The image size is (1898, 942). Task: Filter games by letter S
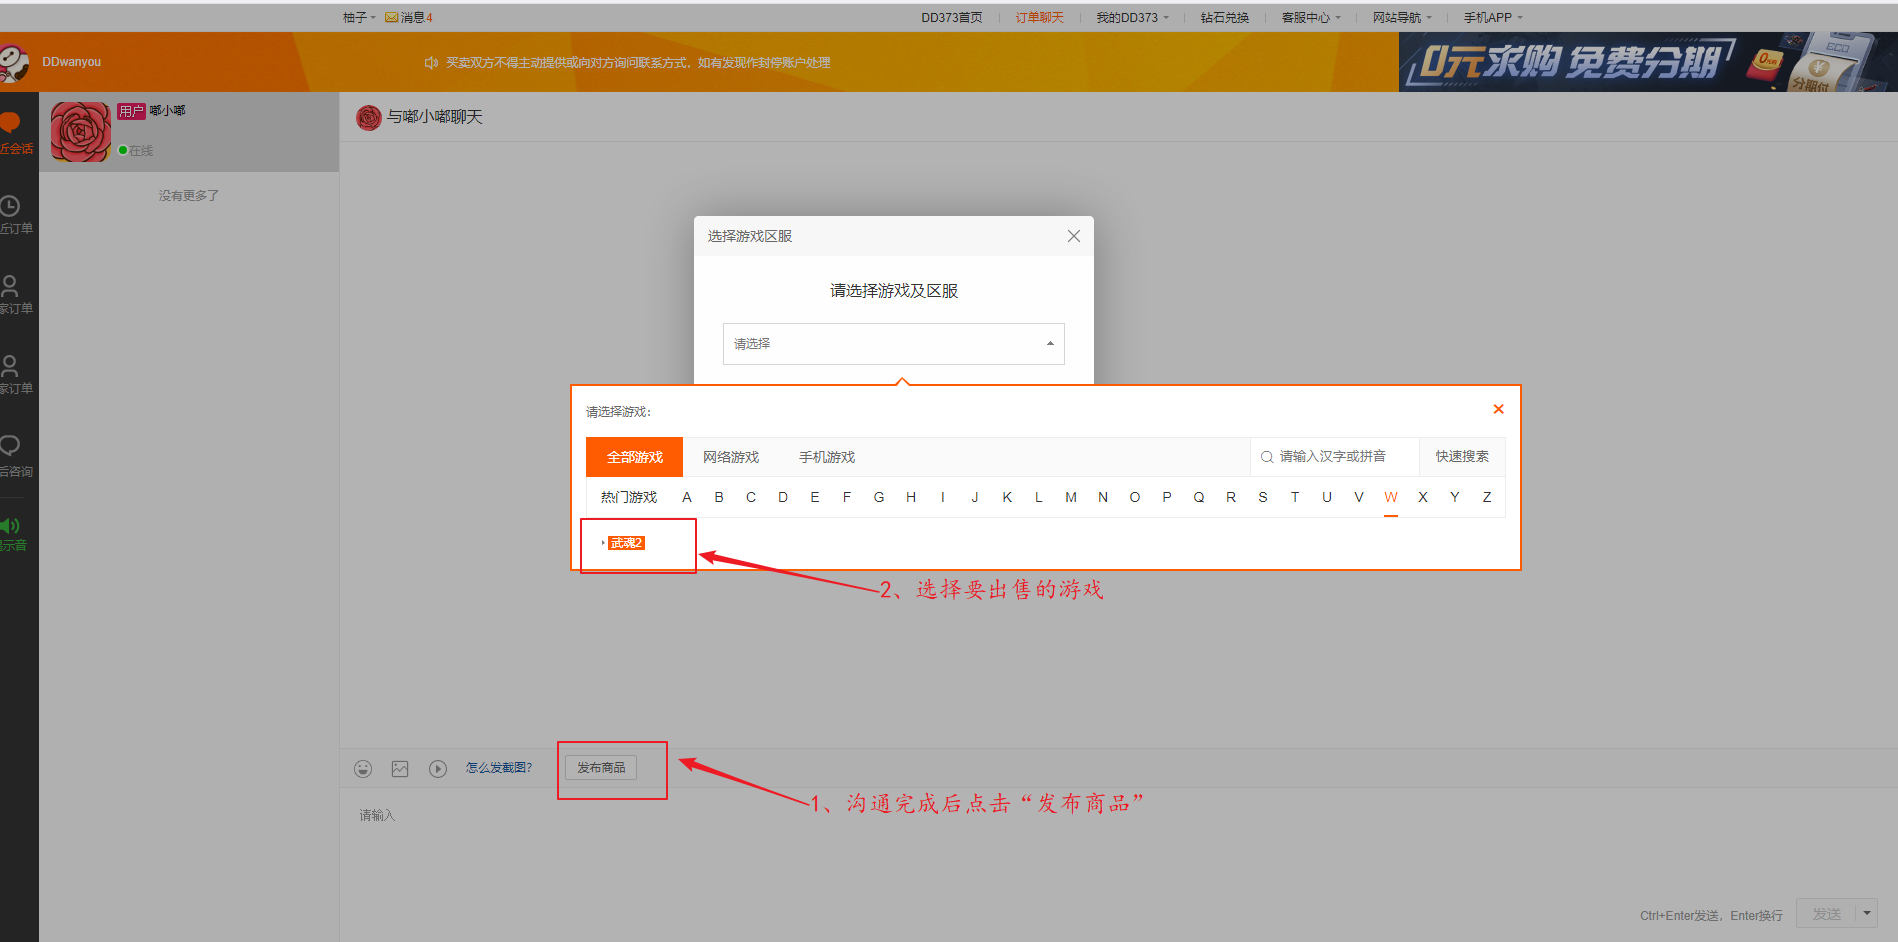pos(1263,497)
